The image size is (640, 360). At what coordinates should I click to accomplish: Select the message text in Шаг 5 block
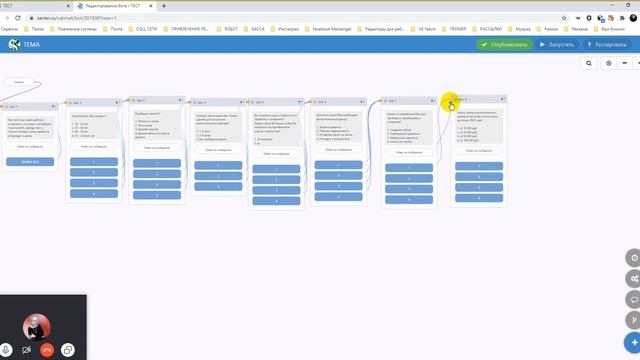[276, 129]
